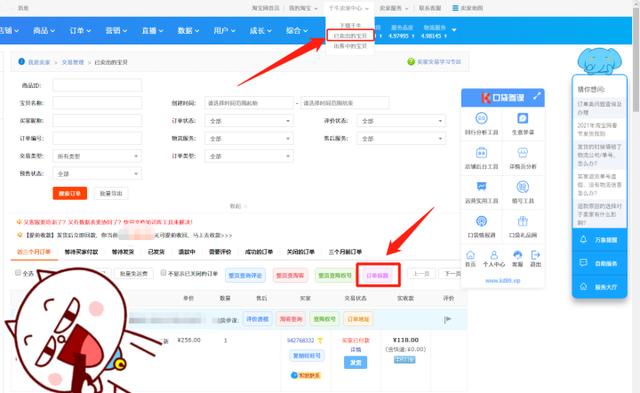Image resolution: width=640 pixels, height=393 pixels.
Task: Open 个人中心 person icon
Action: (494, 255)
